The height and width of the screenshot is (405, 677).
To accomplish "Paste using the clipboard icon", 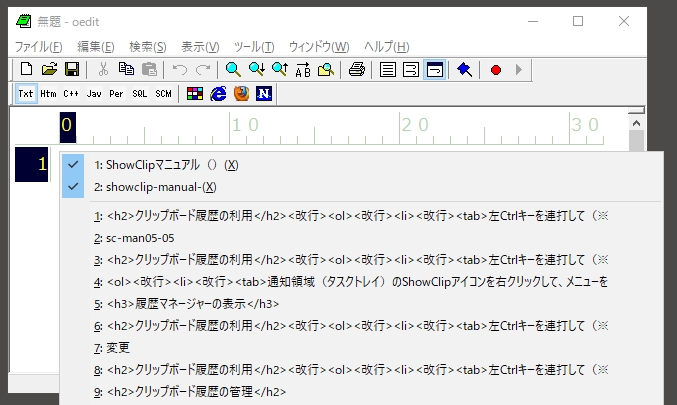I will 149,69.
